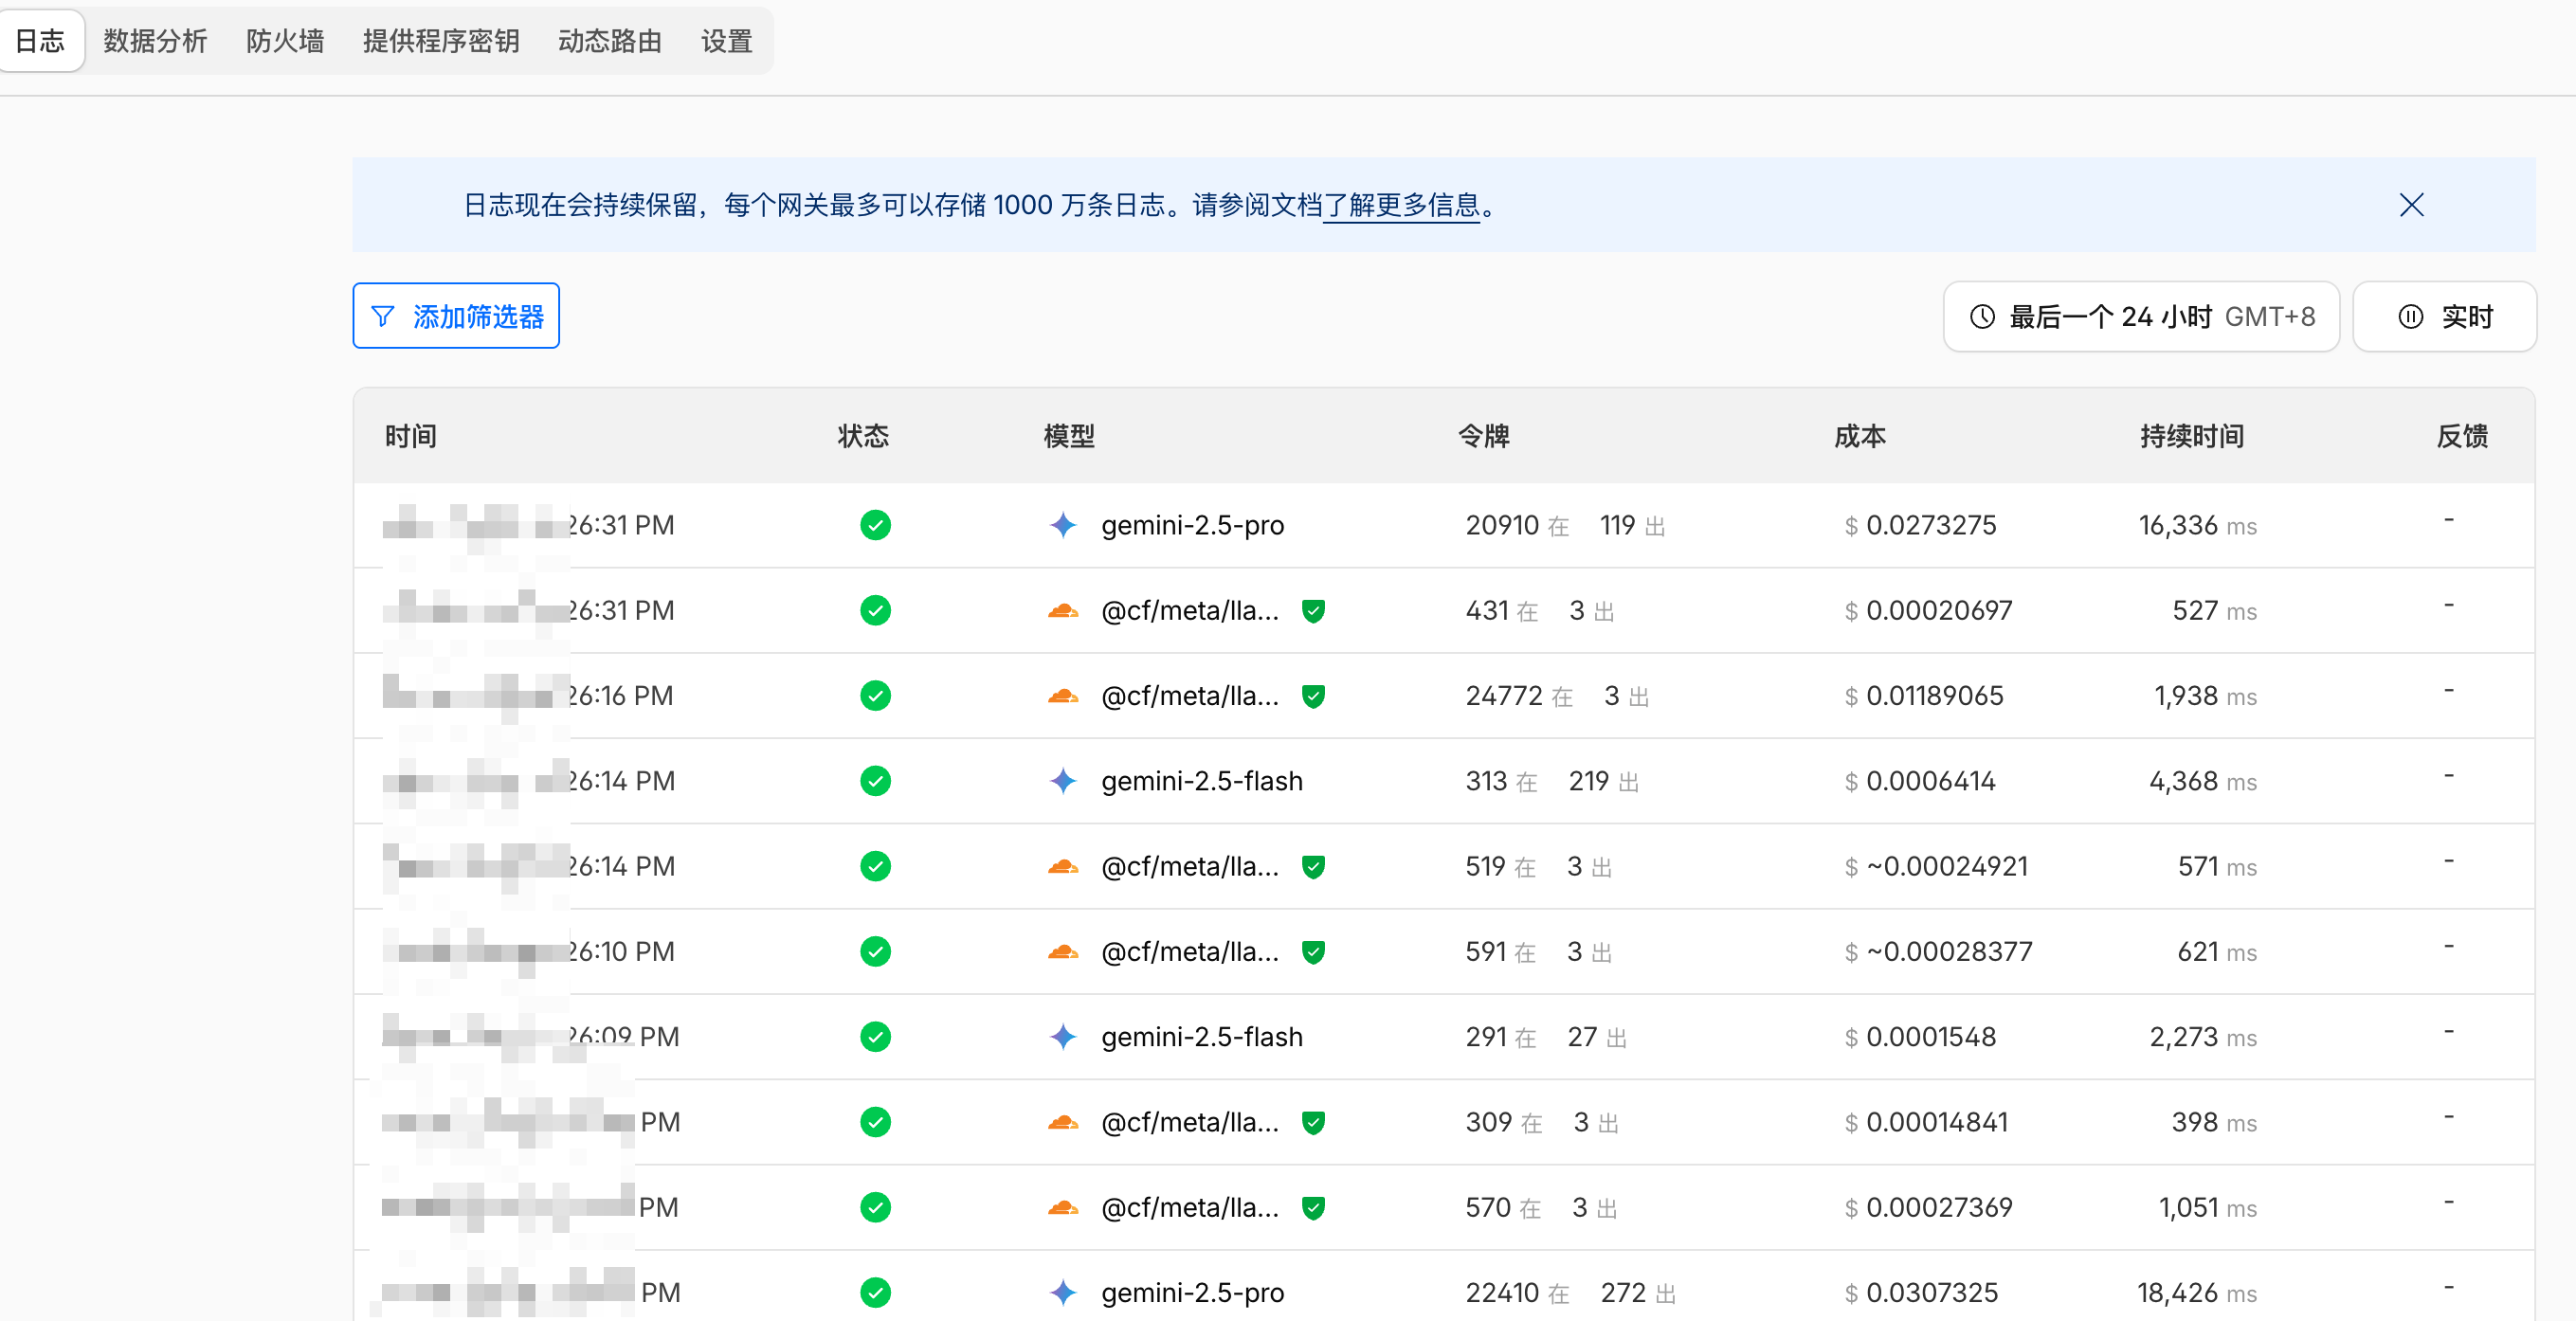Follow the 了解更多信息 documentation link
2576x1321 pixels.
pos(1401,205)
